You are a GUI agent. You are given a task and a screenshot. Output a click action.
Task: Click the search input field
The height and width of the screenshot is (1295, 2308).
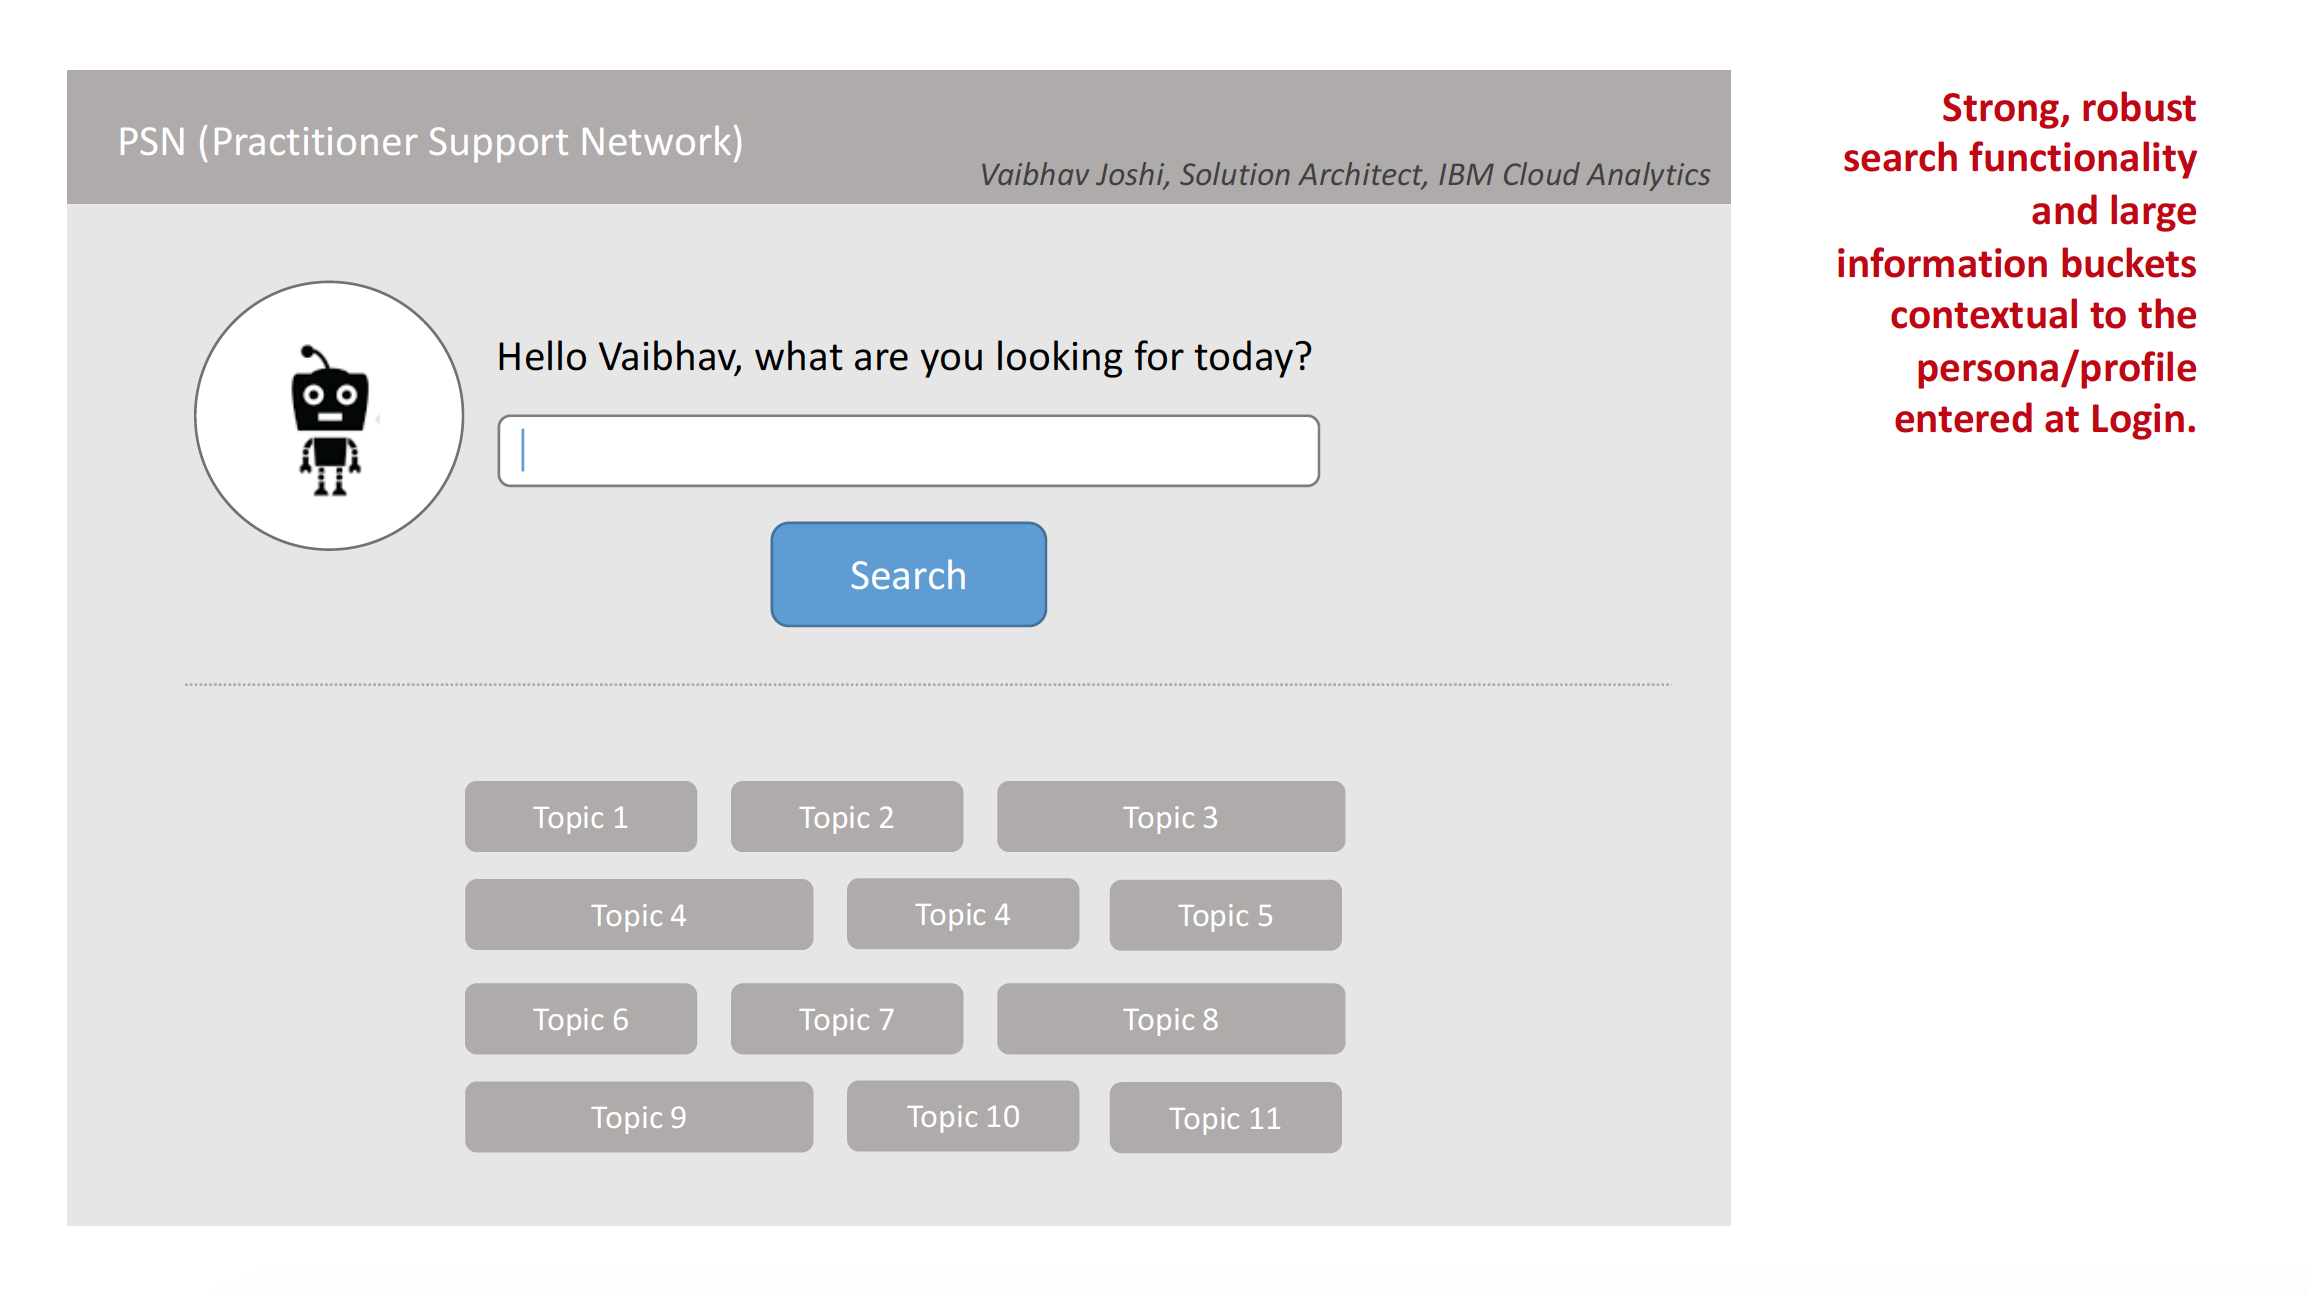908,450
